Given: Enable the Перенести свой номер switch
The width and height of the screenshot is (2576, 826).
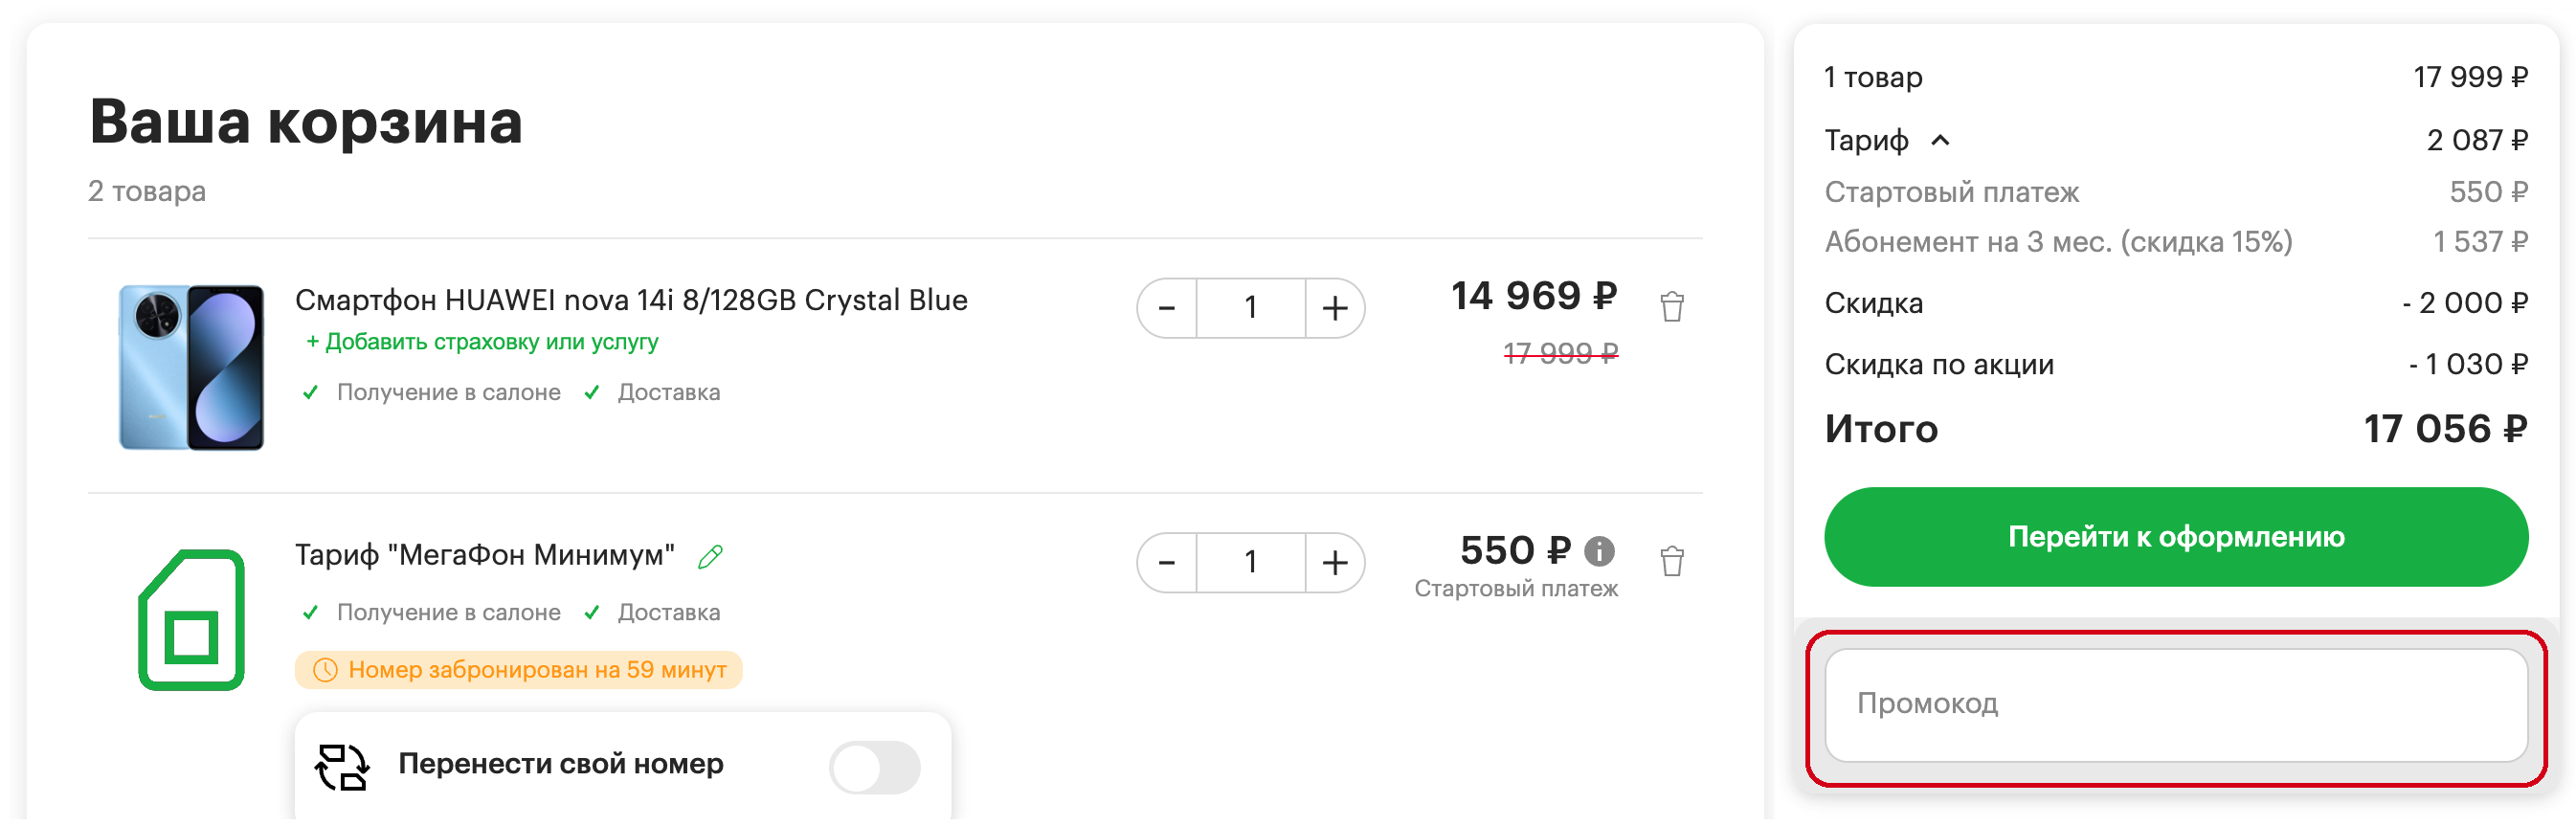Looking at the screenshot, I should tap(874, 767).
